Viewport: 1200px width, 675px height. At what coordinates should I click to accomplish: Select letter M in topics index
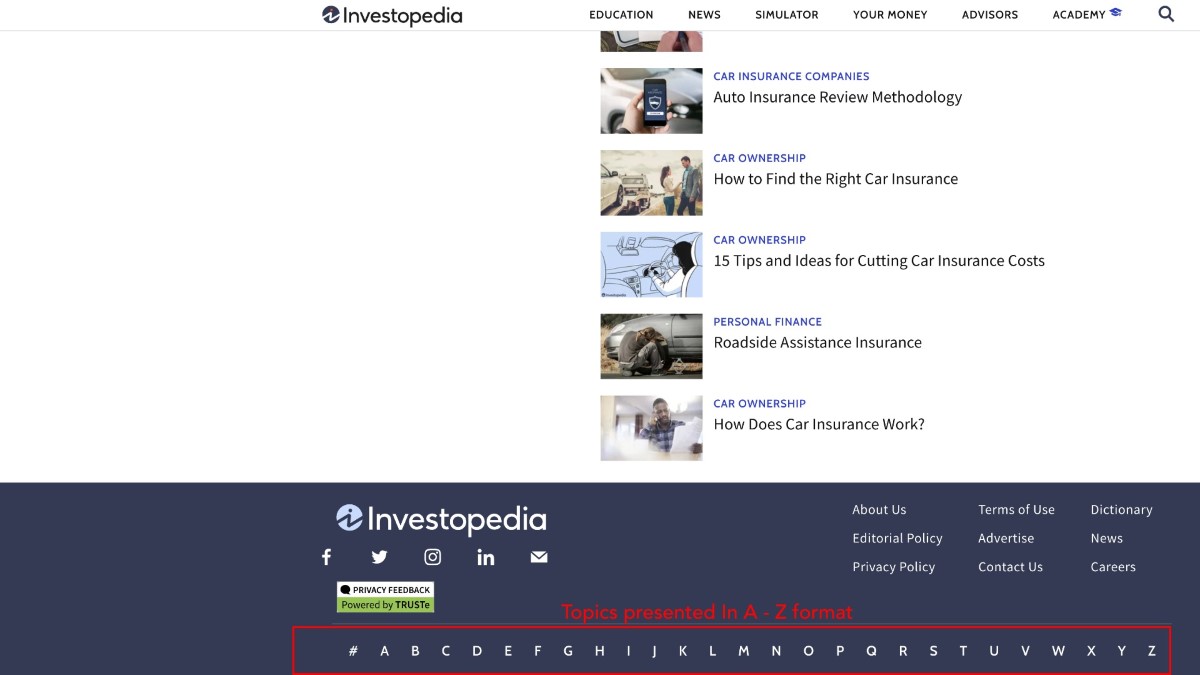click(744, 651)
